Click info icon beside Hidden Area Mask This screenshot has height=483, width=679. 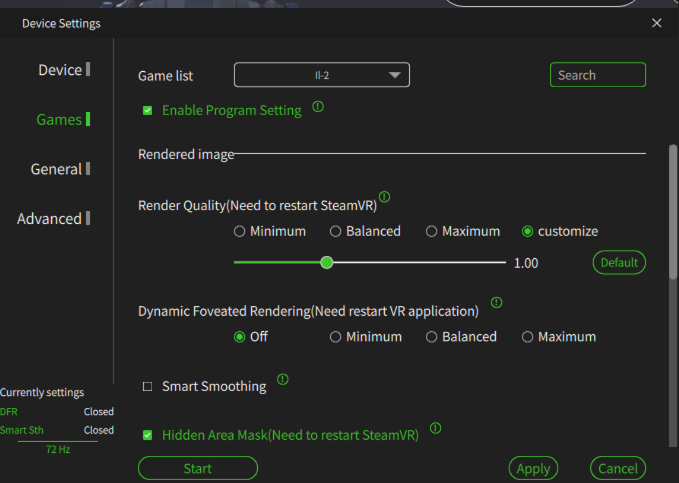[436, 428]
